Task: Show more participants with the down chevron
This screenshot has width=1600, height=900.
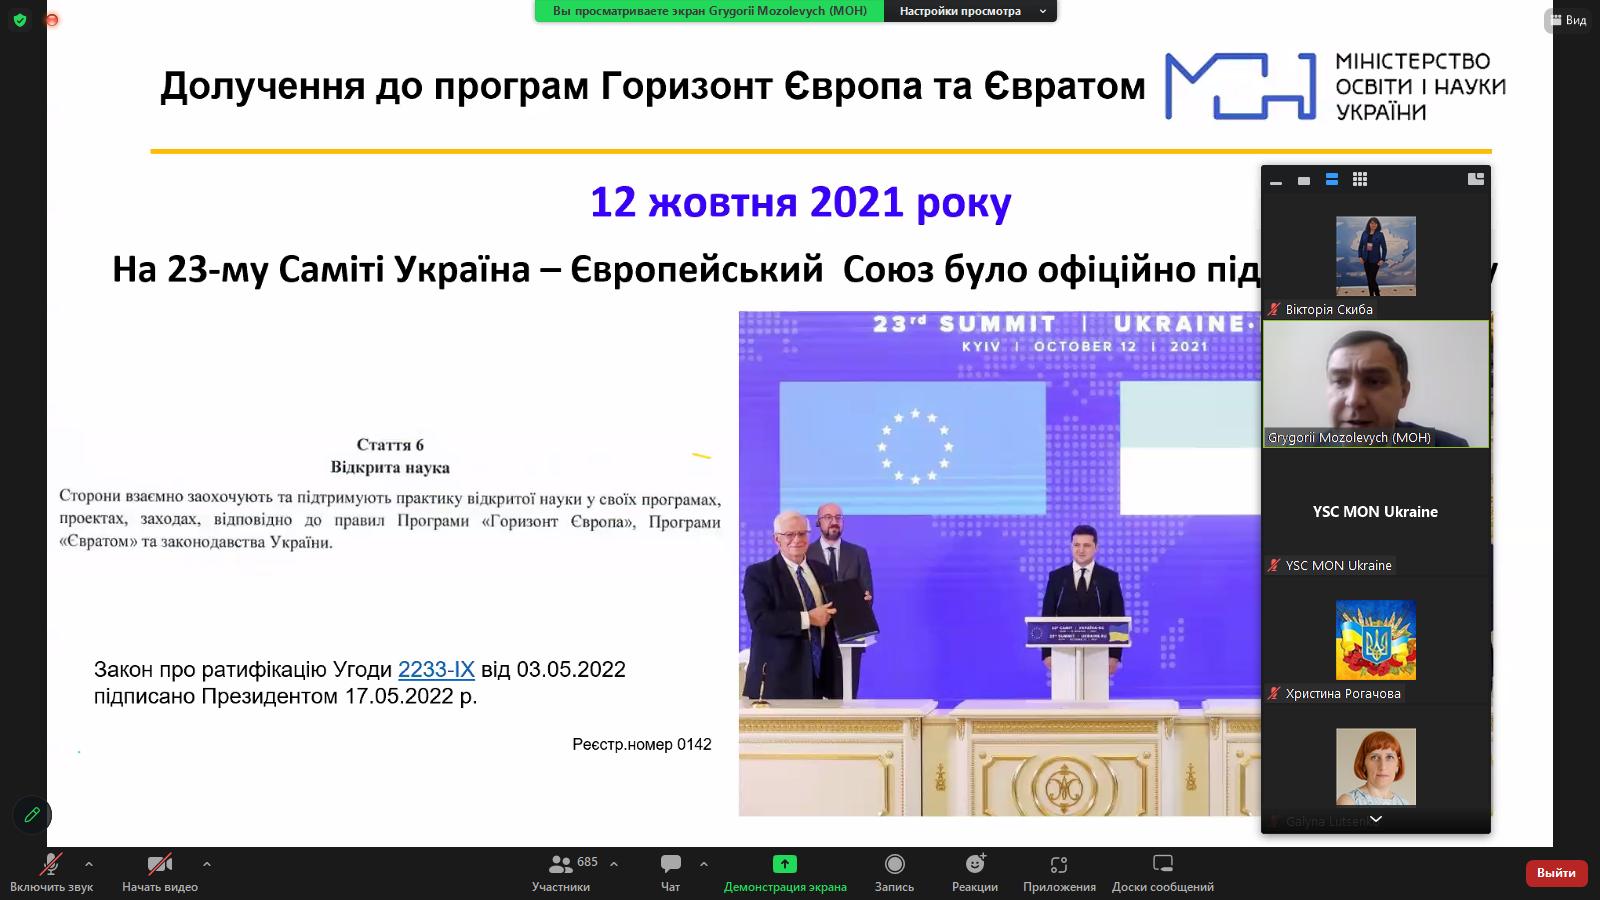Action: click(x=1376, y=819)
